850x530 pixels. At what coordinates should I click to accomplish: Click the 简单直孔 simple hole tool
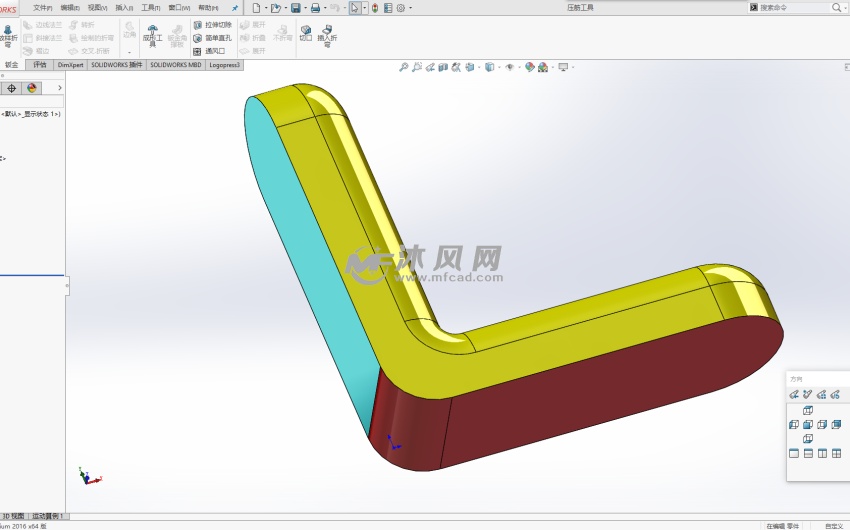point(213,38)
